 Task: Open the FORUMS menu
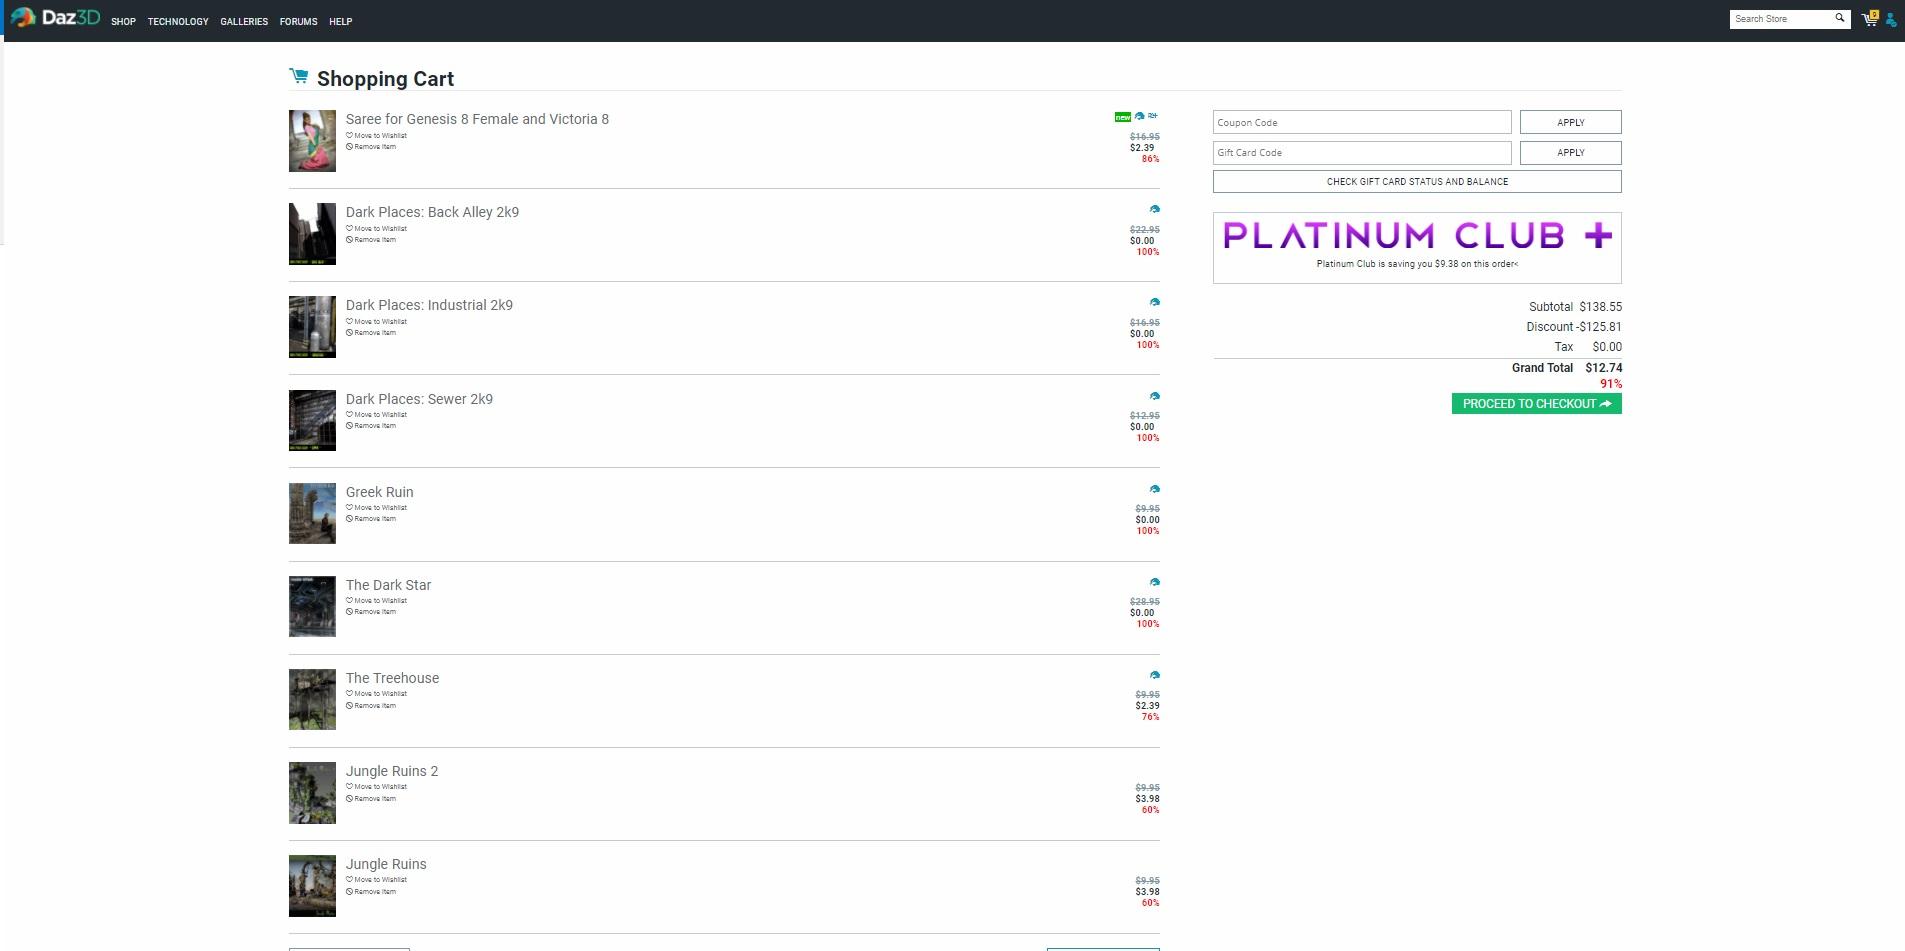pos(298,22)
